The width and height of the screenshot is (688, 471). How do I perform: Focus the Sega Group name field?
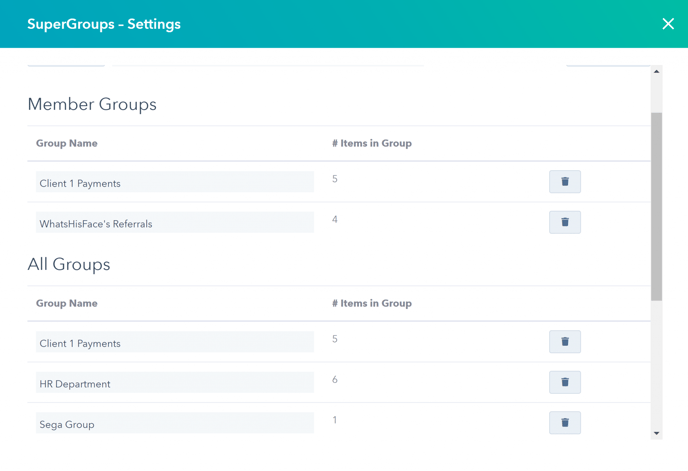[175, 422]
